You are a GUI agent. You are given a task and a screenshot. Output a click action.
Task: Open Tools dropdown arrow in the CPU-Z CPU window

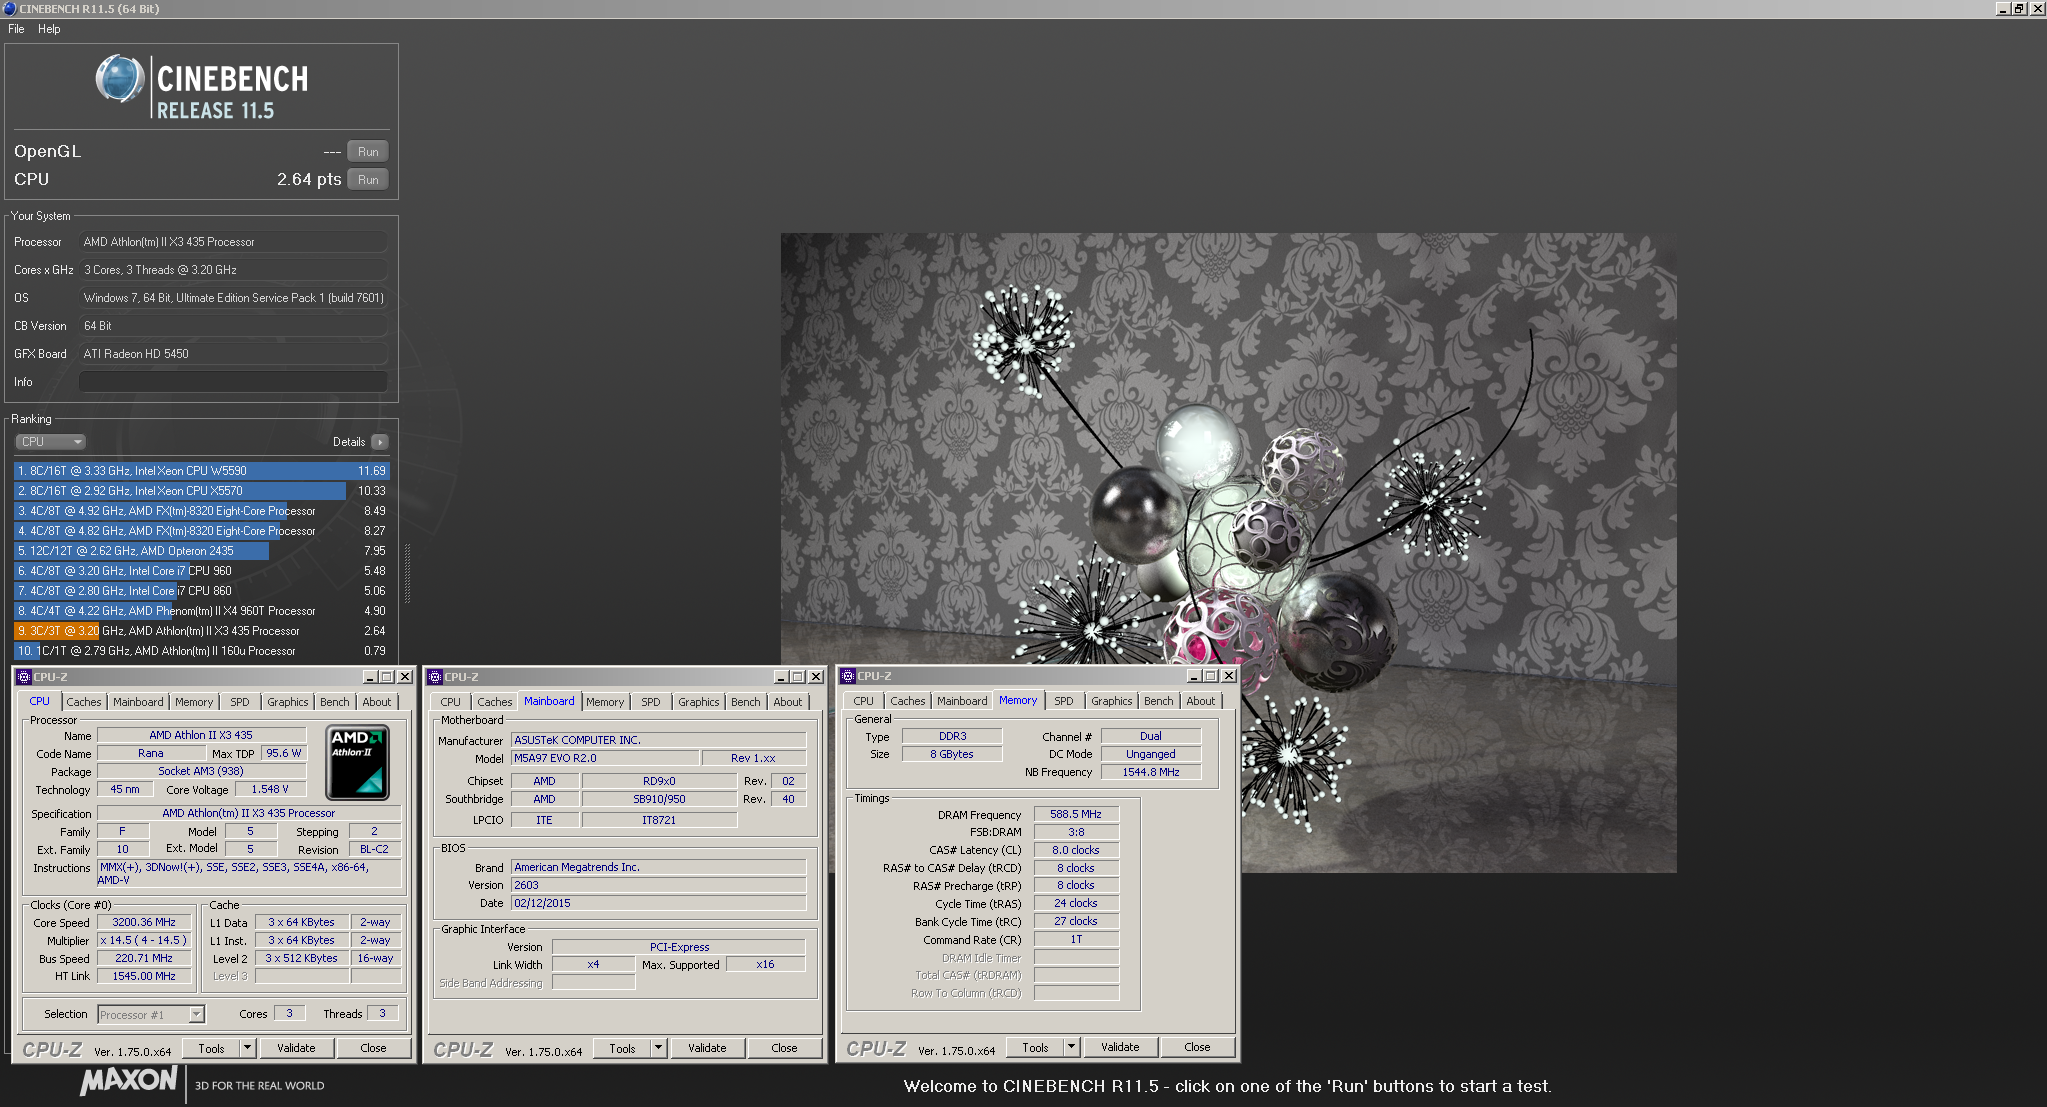pyautogui.click(x=248, y=1048)
